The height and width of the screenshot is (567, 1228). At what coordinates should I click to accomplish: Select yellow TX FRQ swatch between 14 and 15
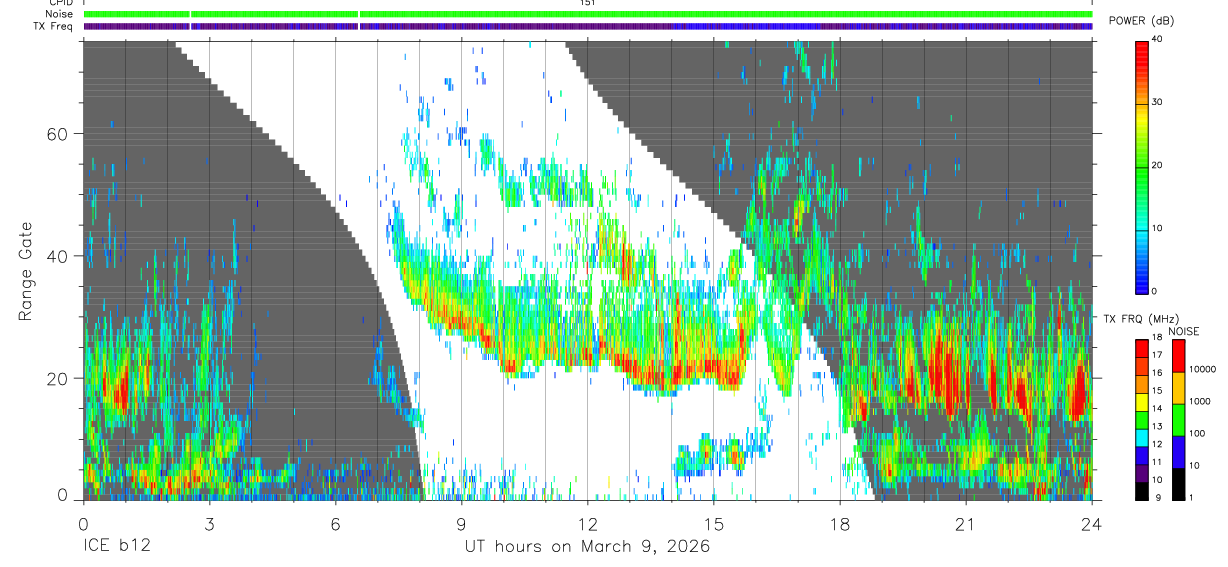click(x=1142, y=400)
